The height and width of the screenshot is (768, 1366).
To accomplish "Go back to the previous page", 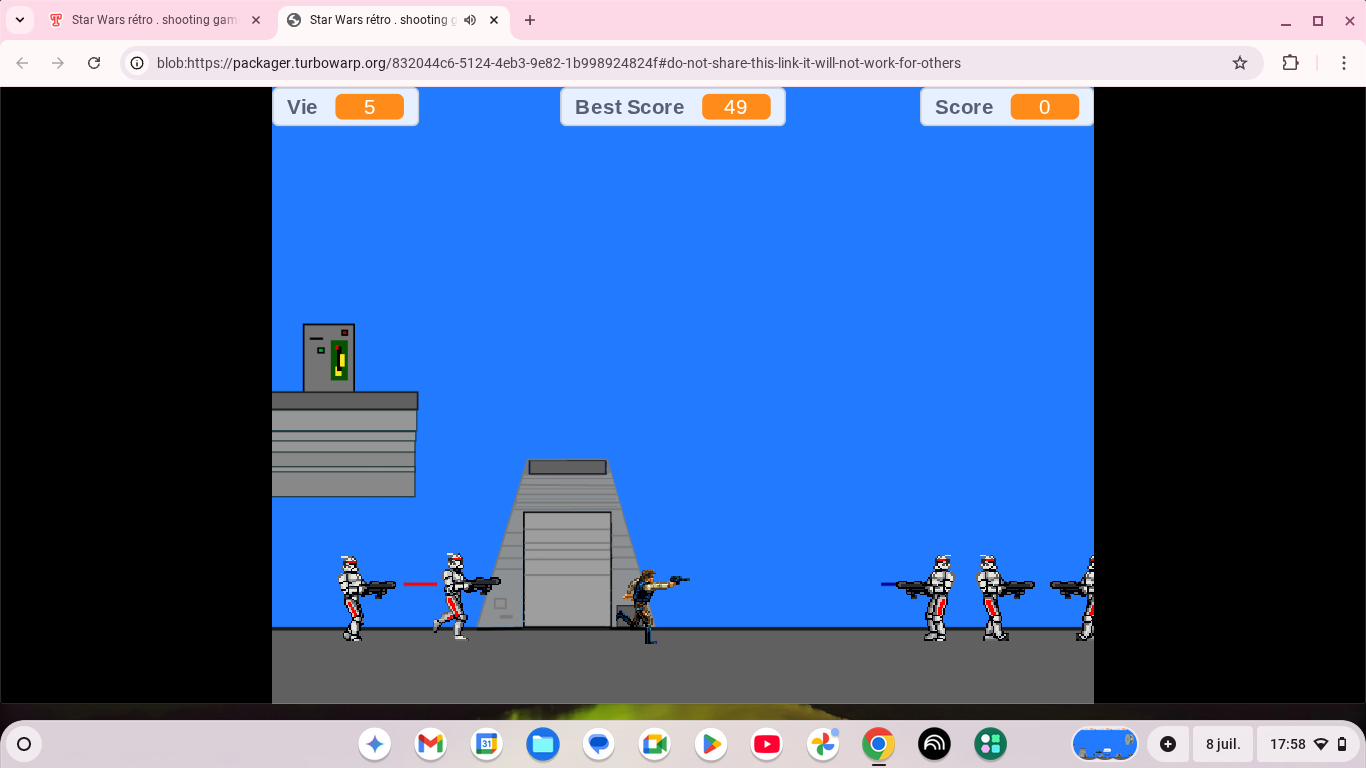I will click(22, 63).
